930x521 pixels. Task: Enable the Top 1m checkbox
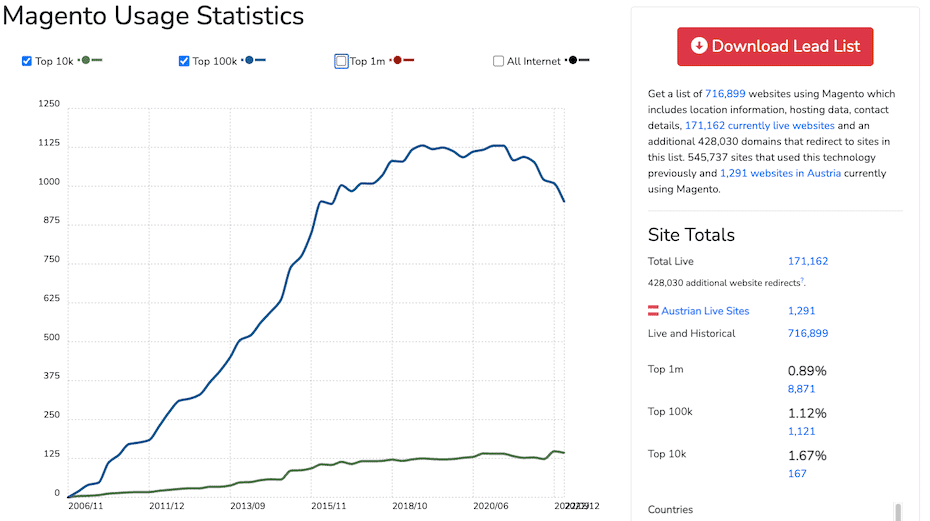(341, 61)
